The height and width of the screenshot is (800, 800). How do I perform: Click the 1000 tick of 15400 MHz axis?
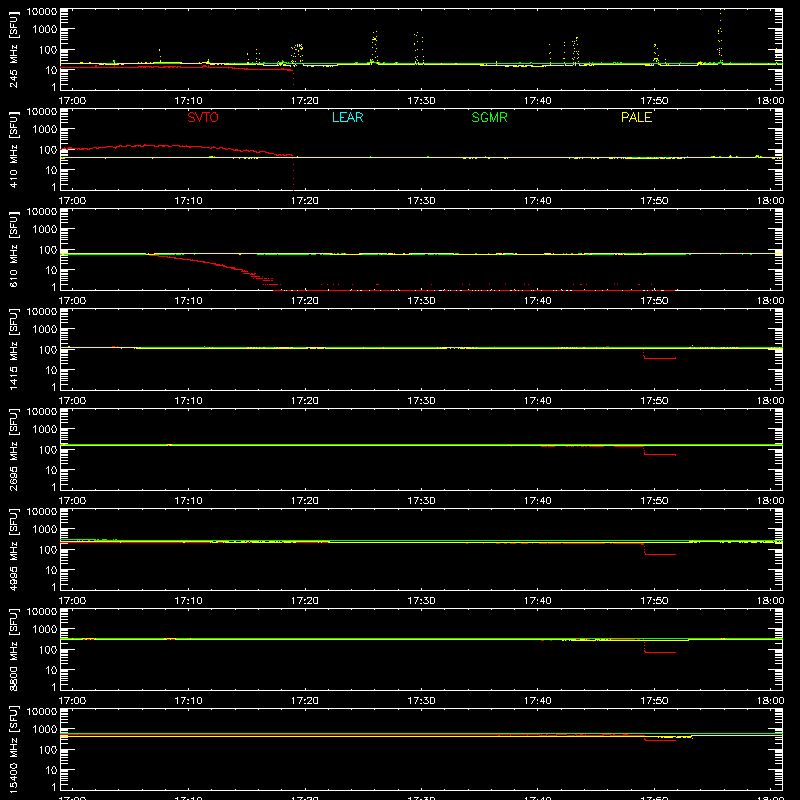point(45,729)
